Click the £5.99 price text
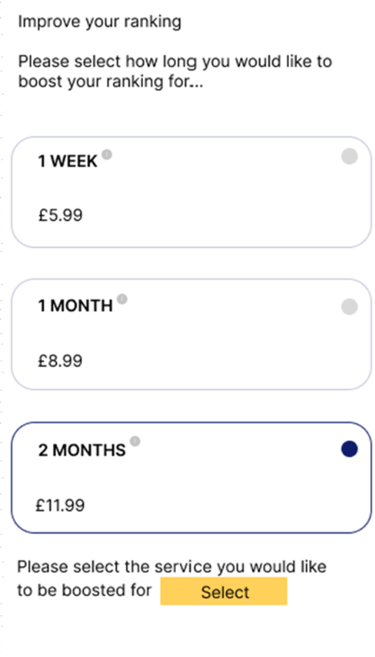Screen dimensions: 375x657 [60, 216]
